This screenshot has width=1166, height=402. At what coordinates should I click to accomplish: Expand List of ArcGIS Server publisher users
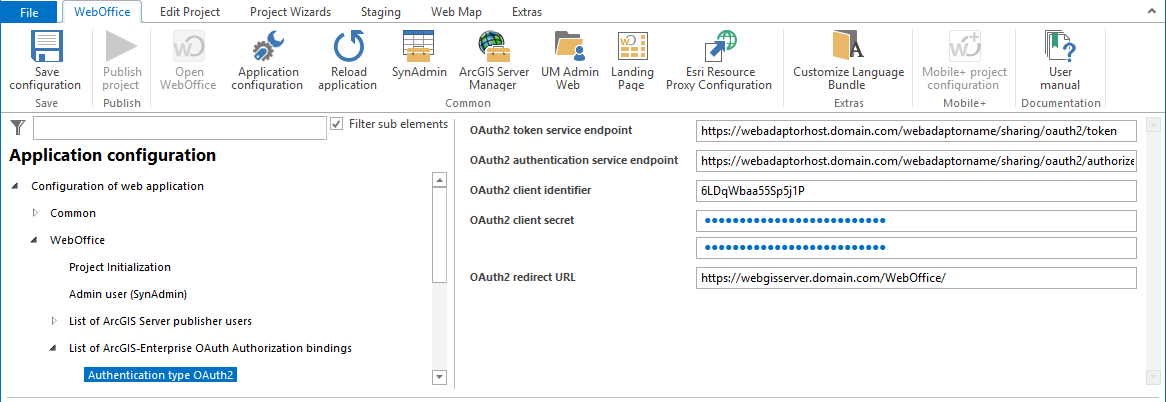(x=54, y=321)
